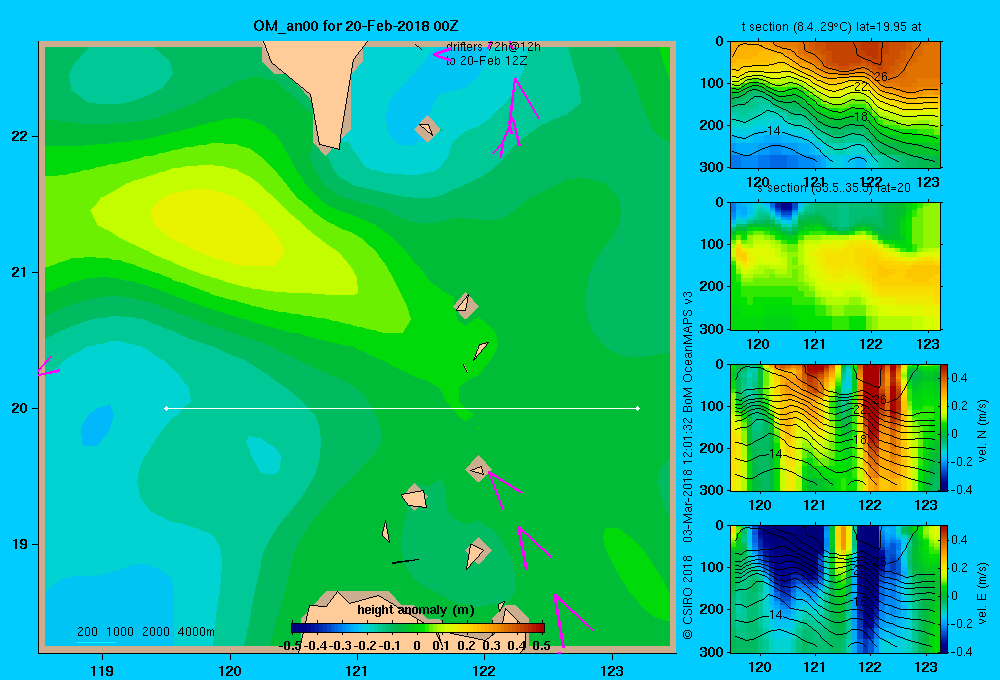
Task: Click longitude label 123 under main map
Action: click(x=612, y=670)
